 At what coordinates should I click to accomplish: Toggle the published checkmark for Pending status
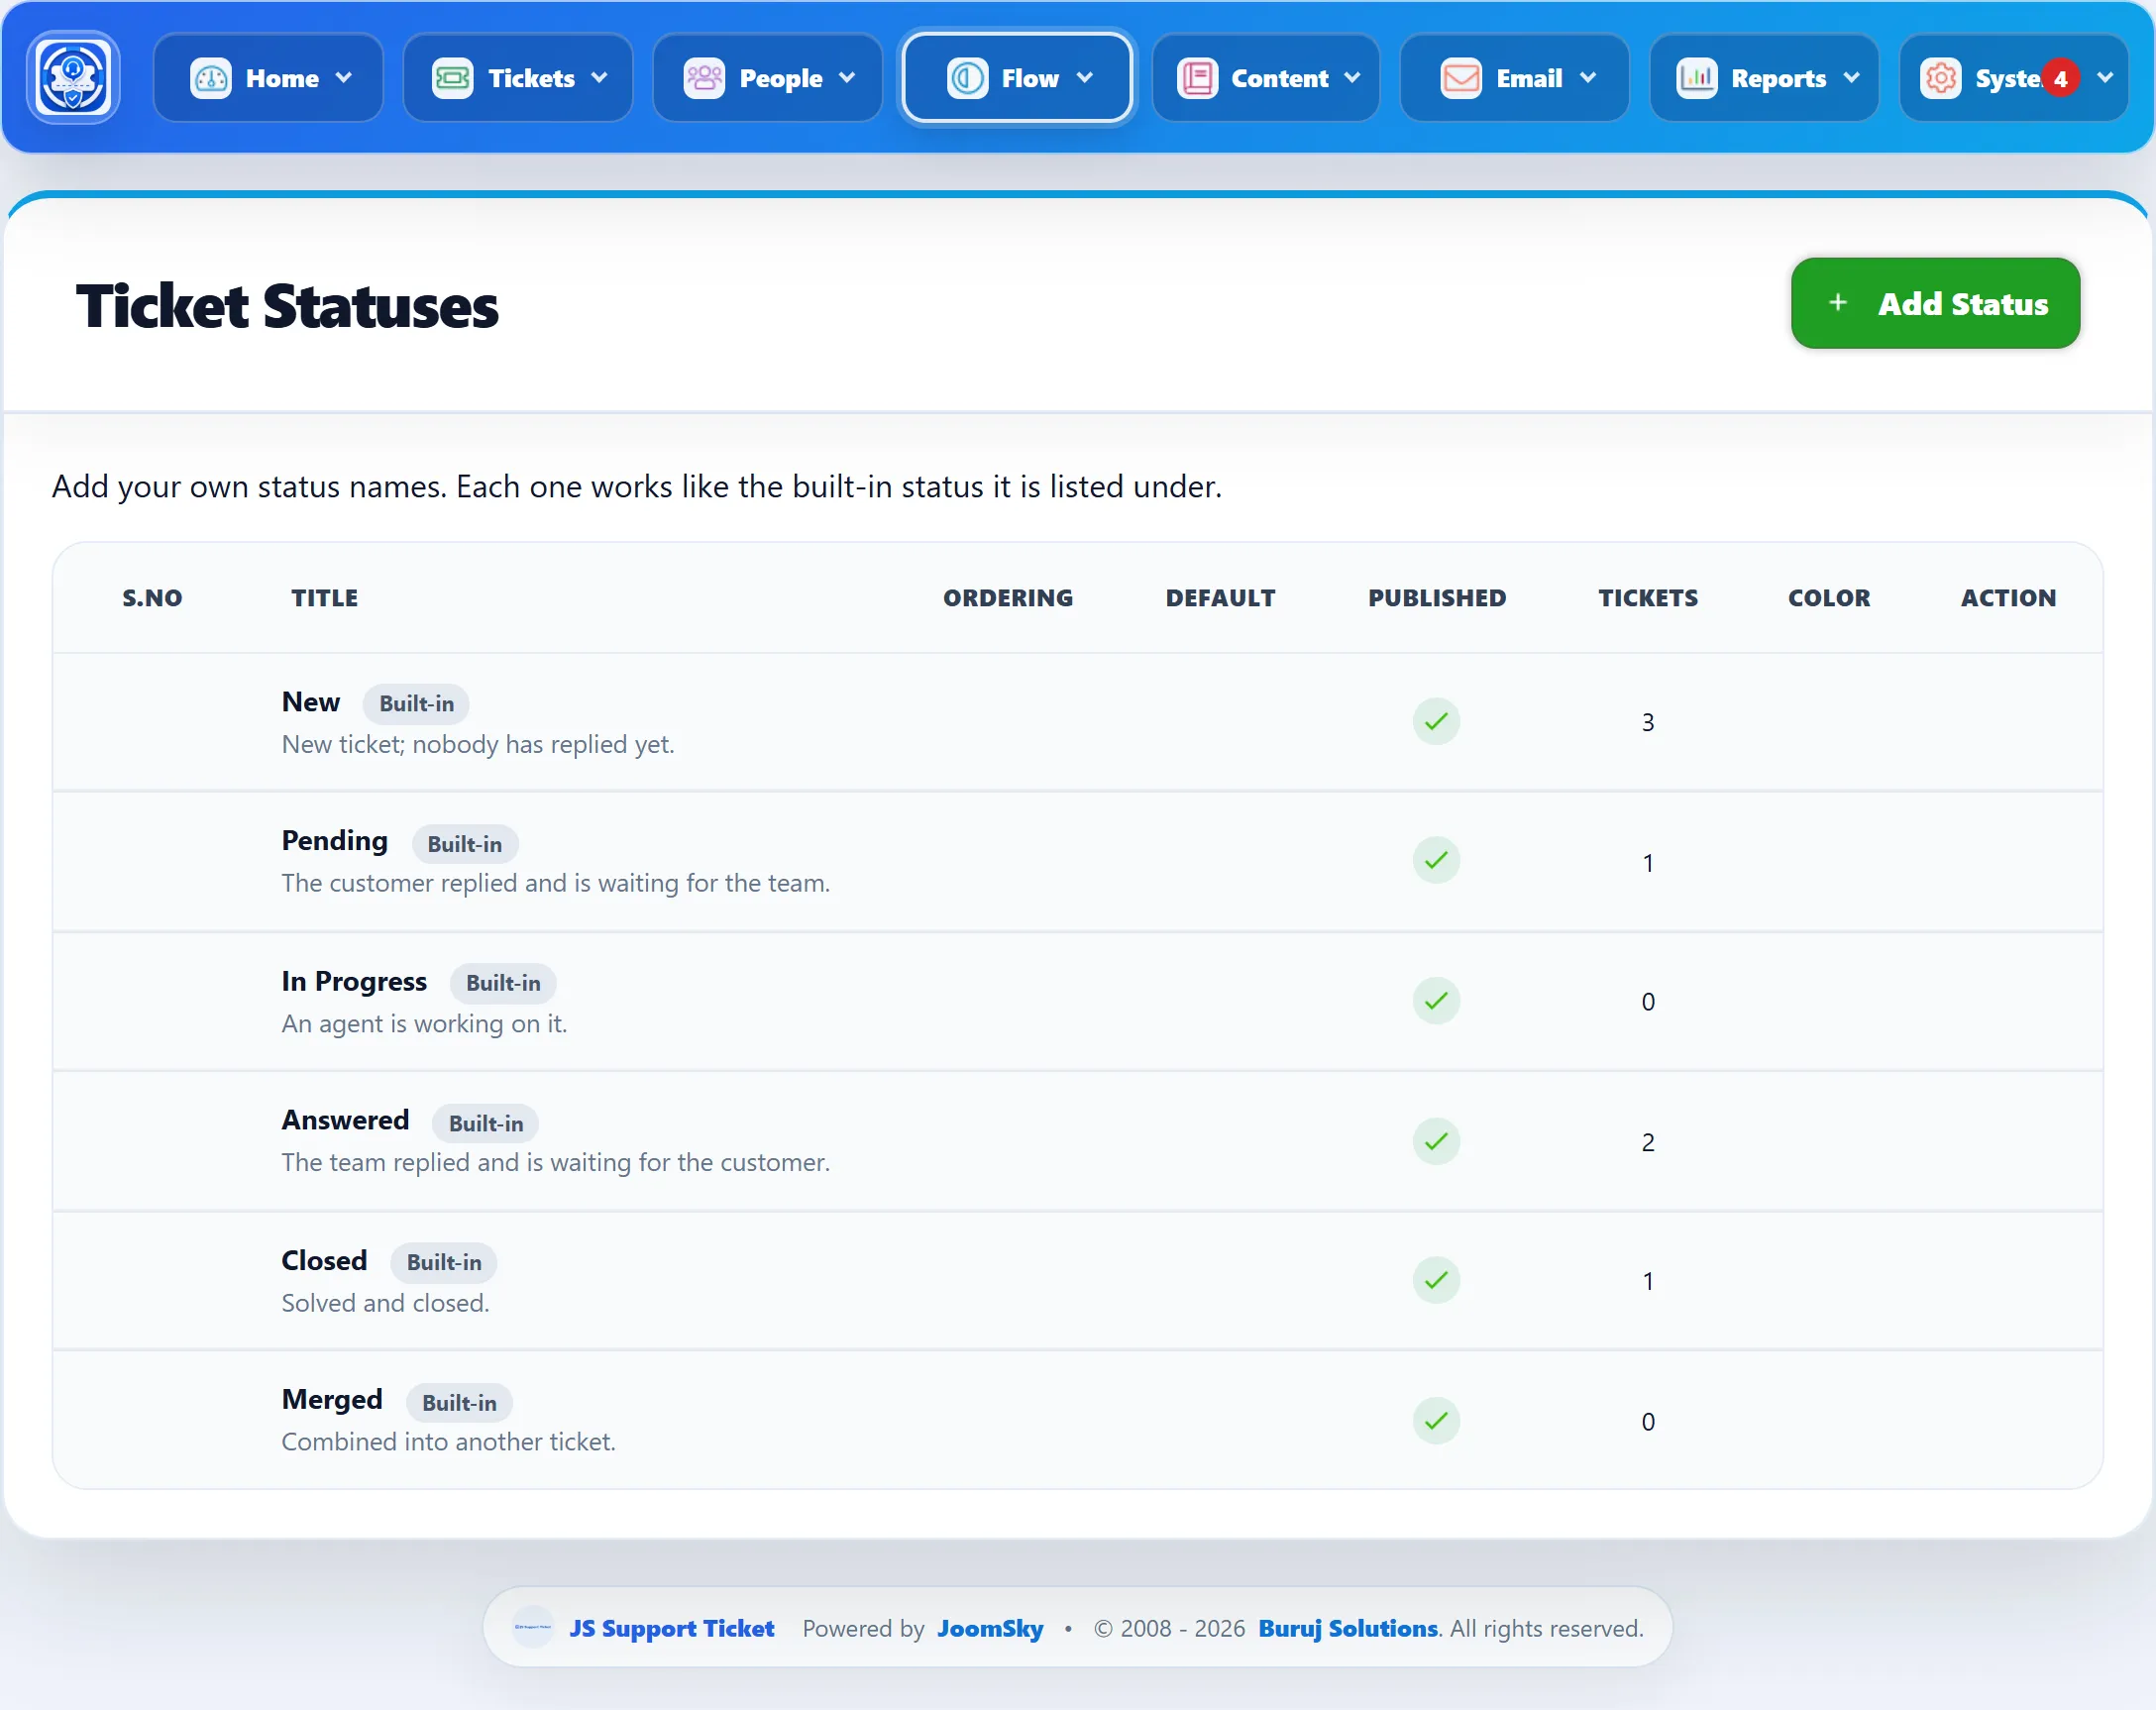(x=1436, y=861)
